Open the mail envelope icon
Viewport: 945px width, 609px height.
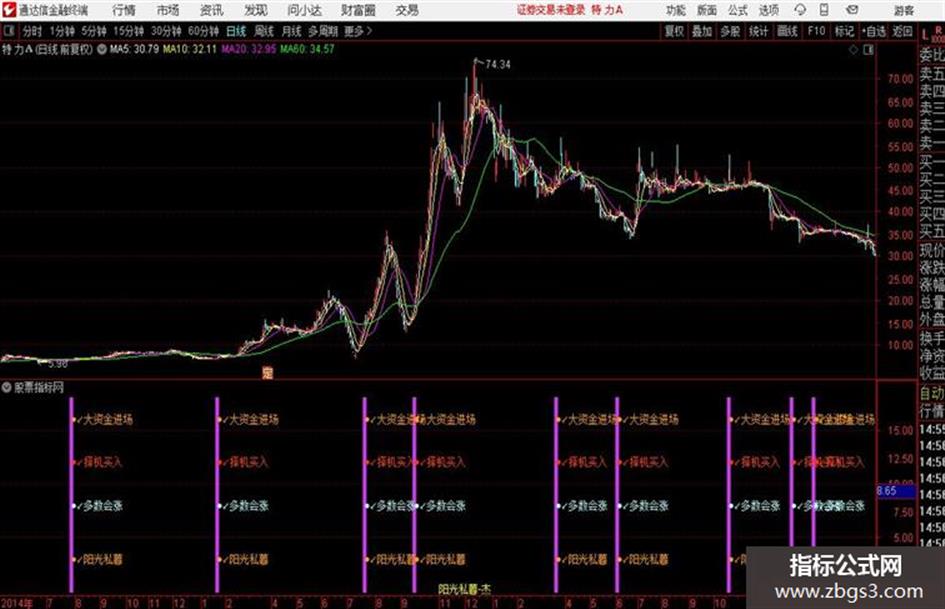coord(852,10)
